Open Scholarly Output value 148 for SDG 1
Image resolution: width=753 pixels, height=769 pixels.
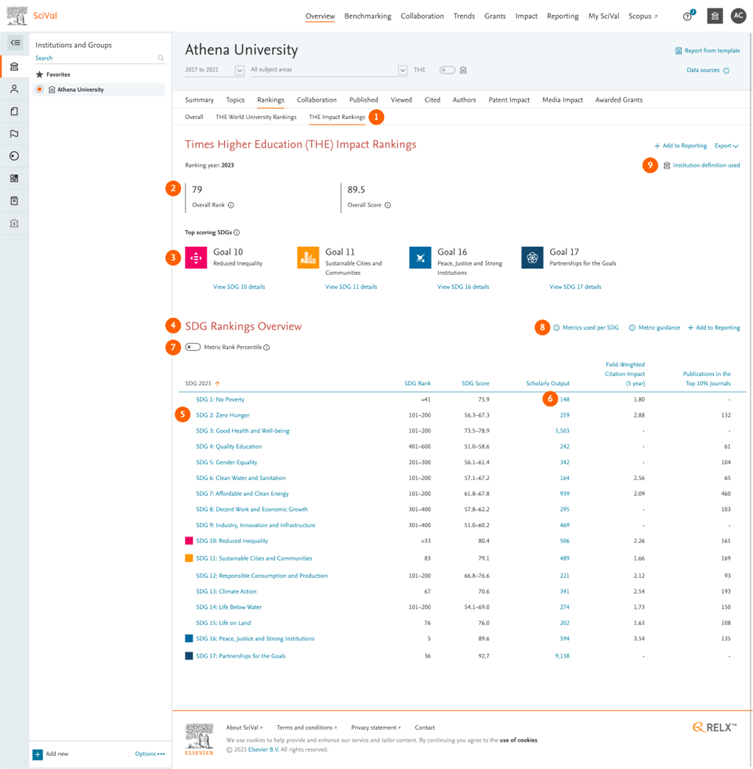click(x=565, y=400)
